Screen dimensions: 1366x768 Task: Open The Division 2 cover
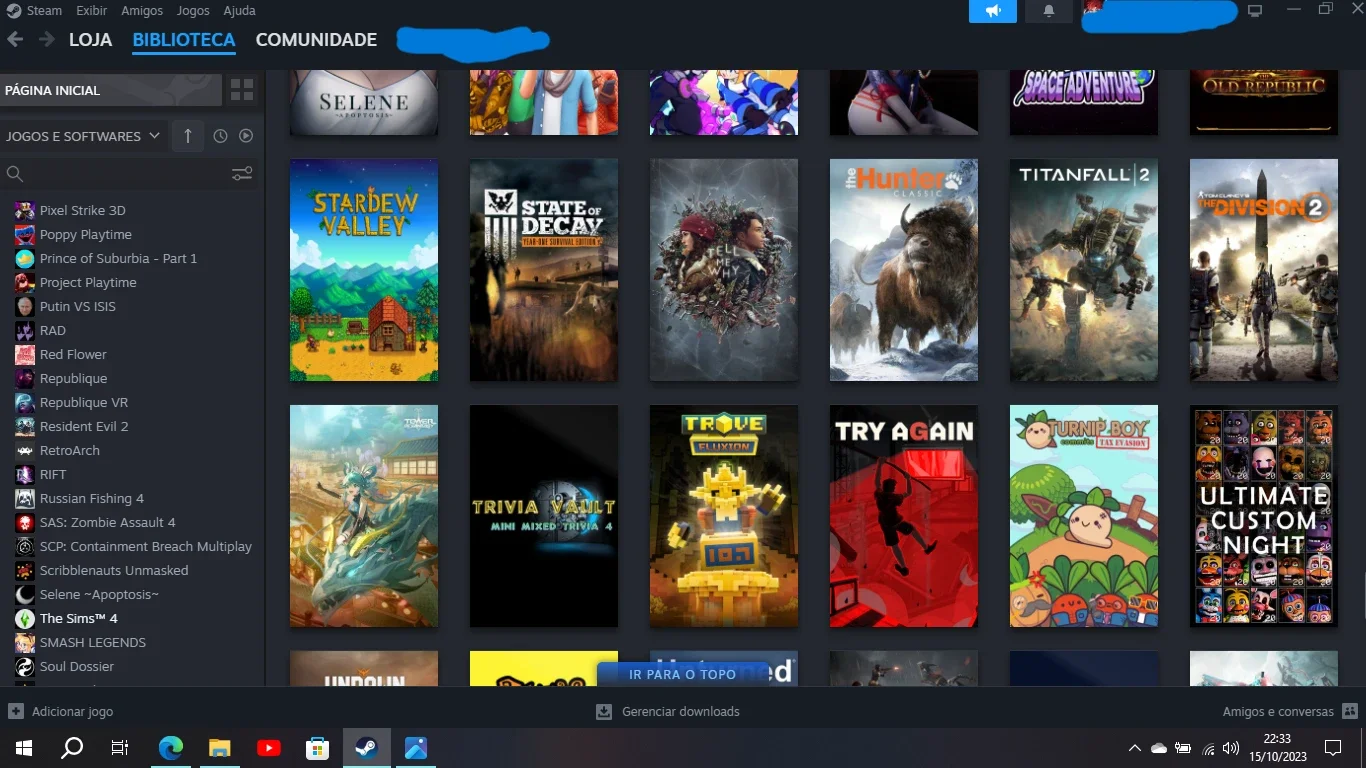1264,270
